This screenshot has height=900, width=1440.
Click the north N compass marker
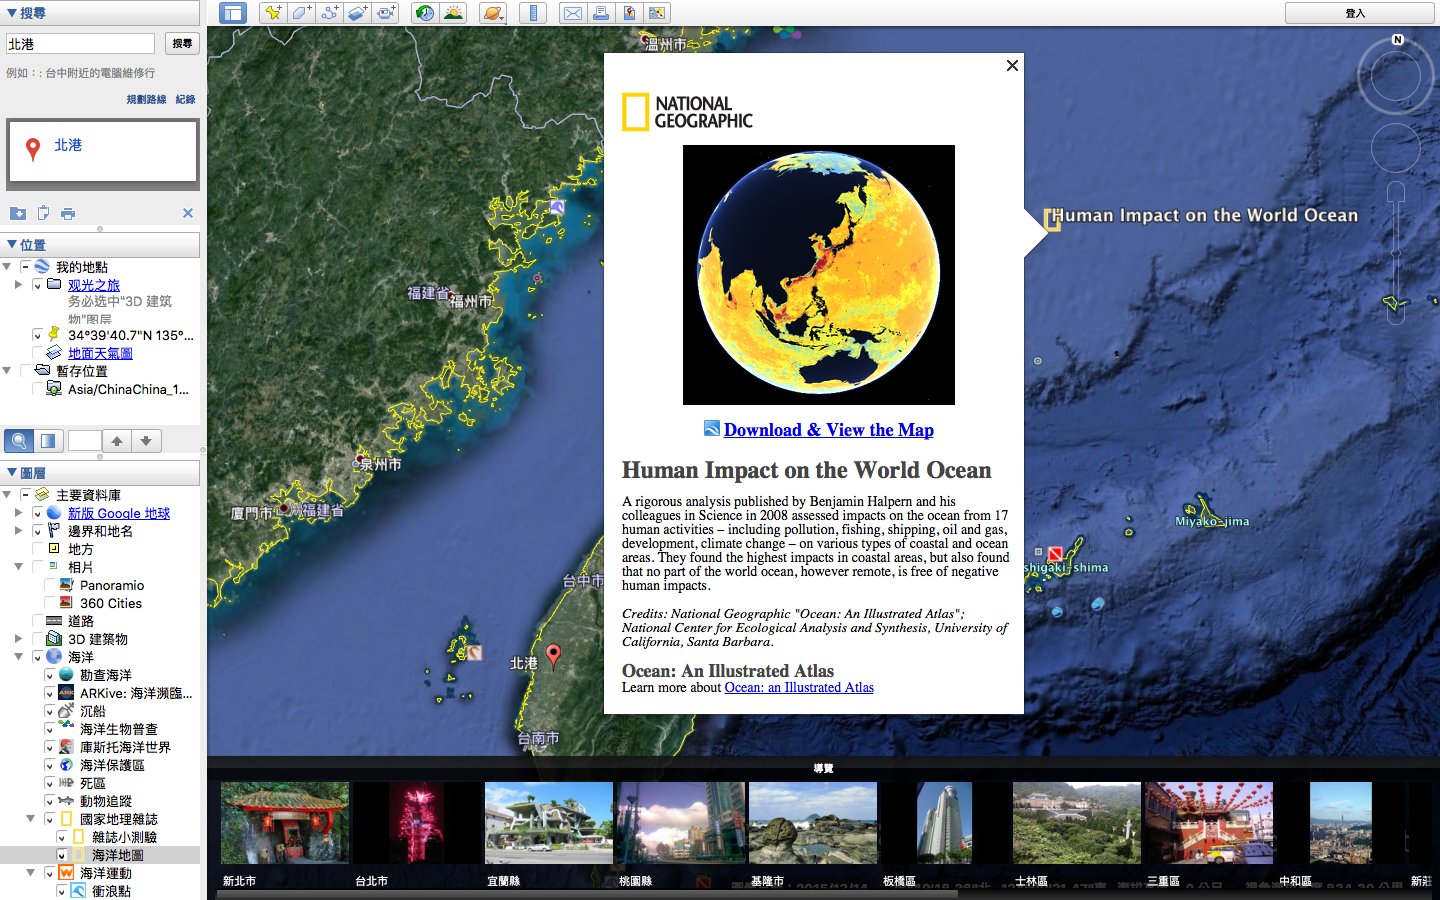tap(1397, 40)
